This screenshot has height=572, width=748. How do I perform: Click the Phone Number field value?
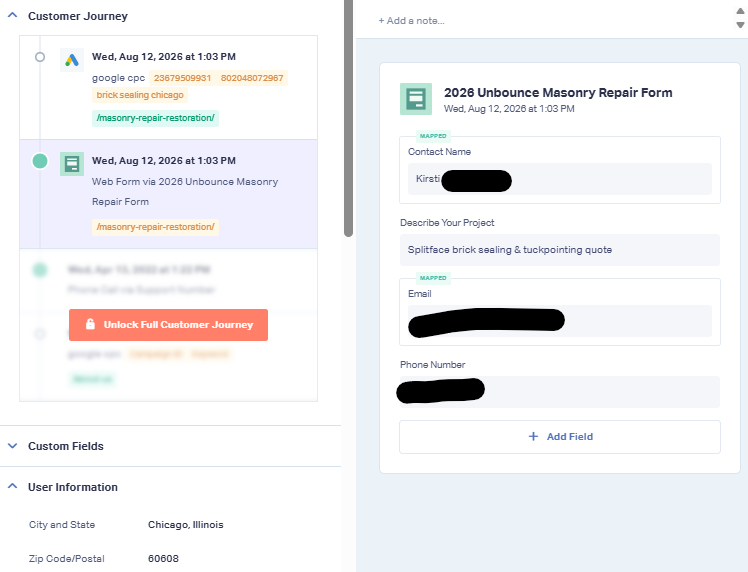pyautogui.click(x=560, y=392)
